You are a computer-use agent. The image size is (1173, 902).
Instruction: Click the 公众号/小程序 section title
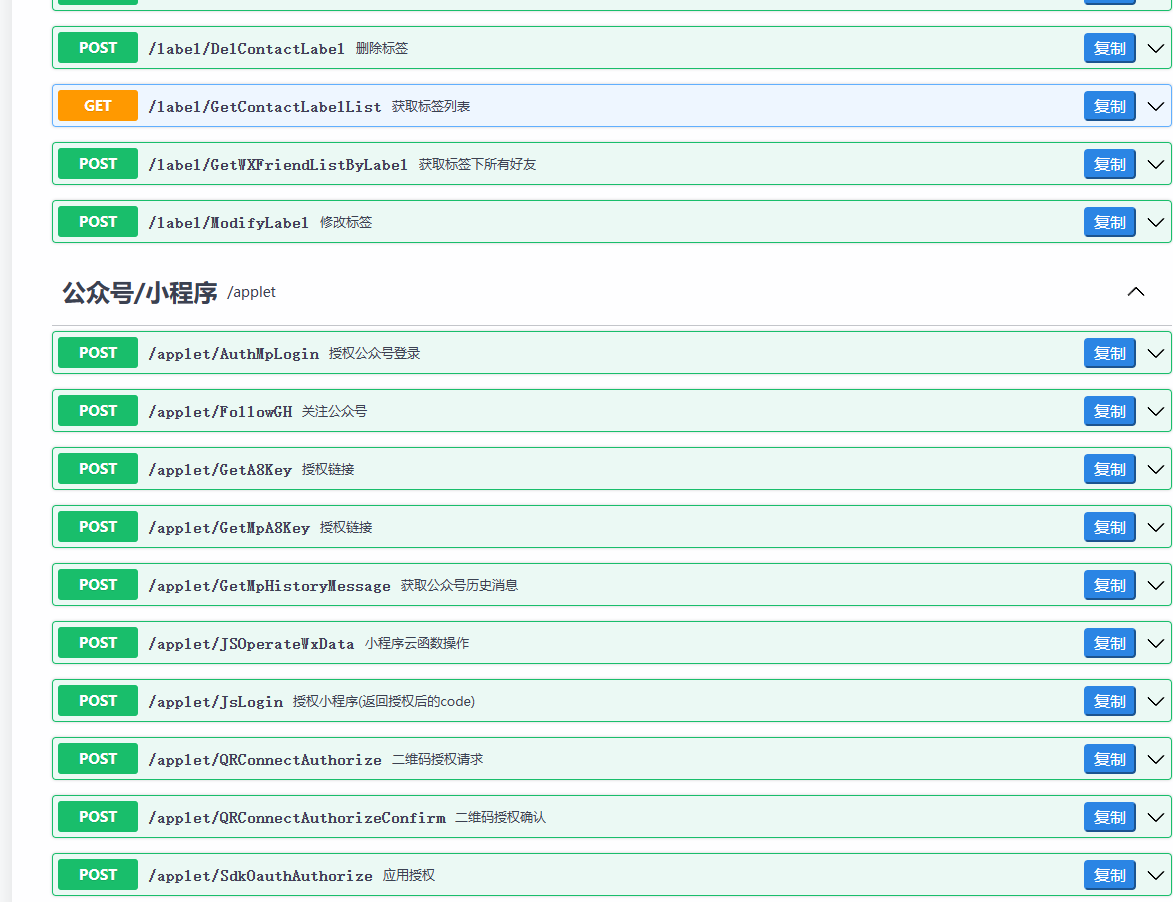140,293
